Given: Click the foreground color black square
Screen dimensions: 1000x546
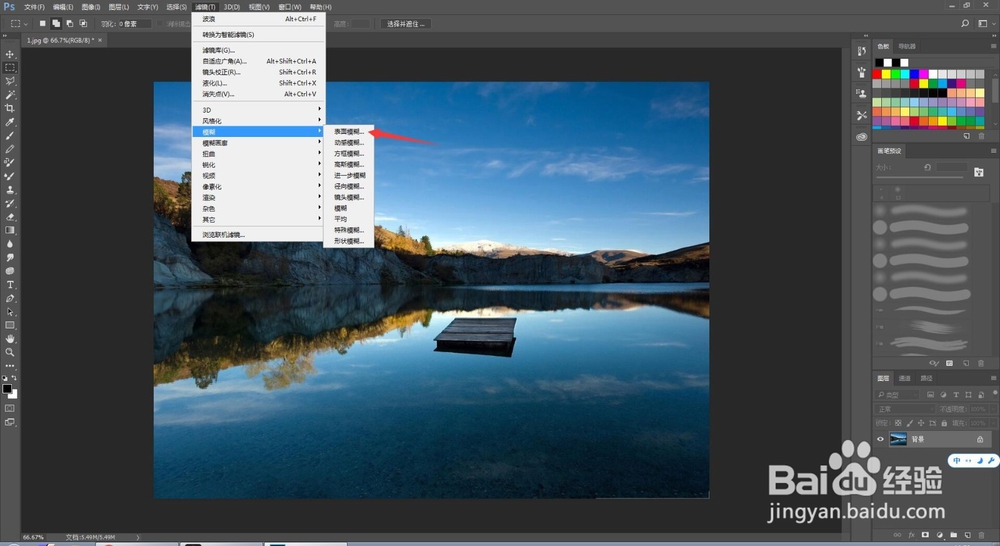Looking at the screenshot, I should (7, 389).
